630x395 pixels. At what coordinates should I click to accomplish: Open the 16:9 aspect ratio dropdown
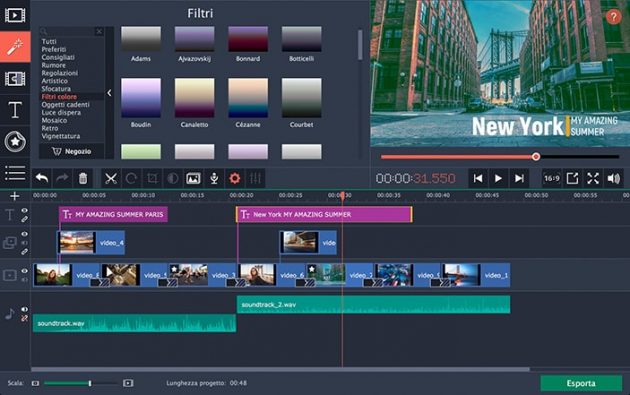552,178
